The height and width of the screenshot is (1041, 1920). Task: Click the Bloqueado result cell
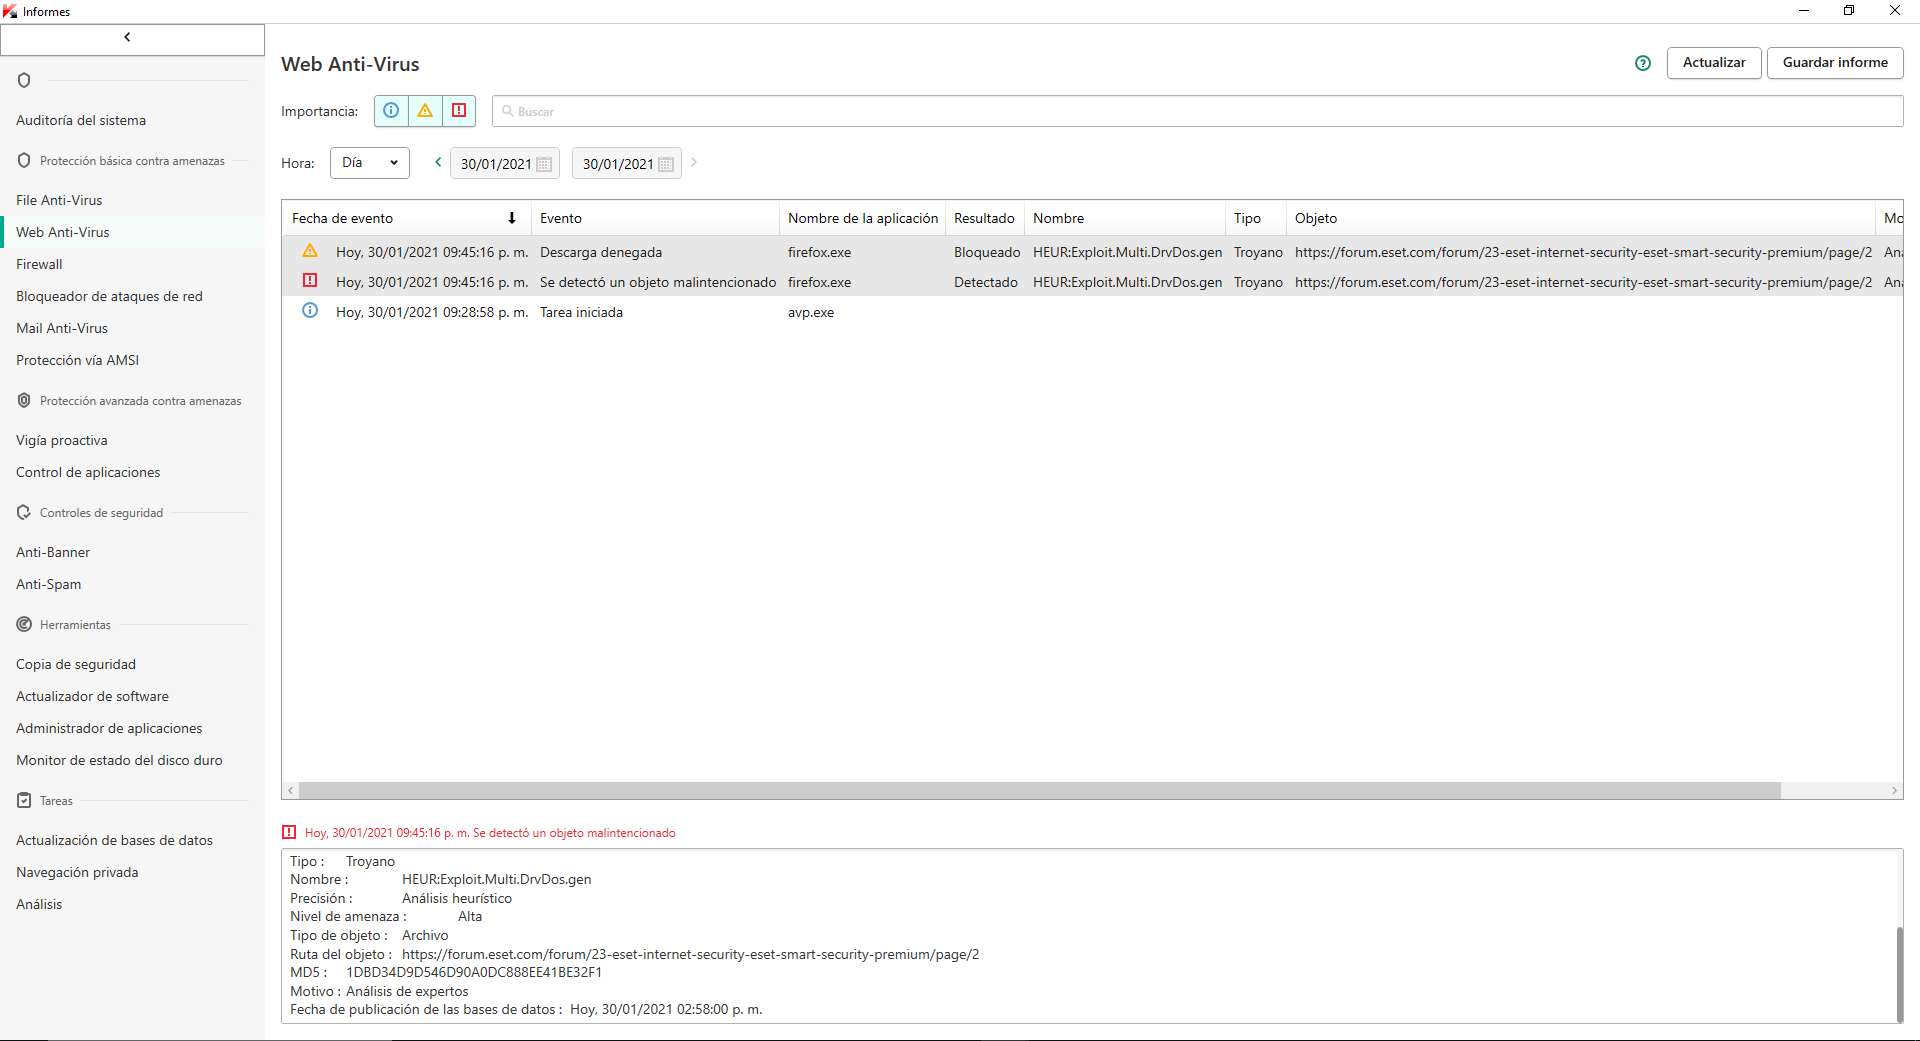point(987,252)
